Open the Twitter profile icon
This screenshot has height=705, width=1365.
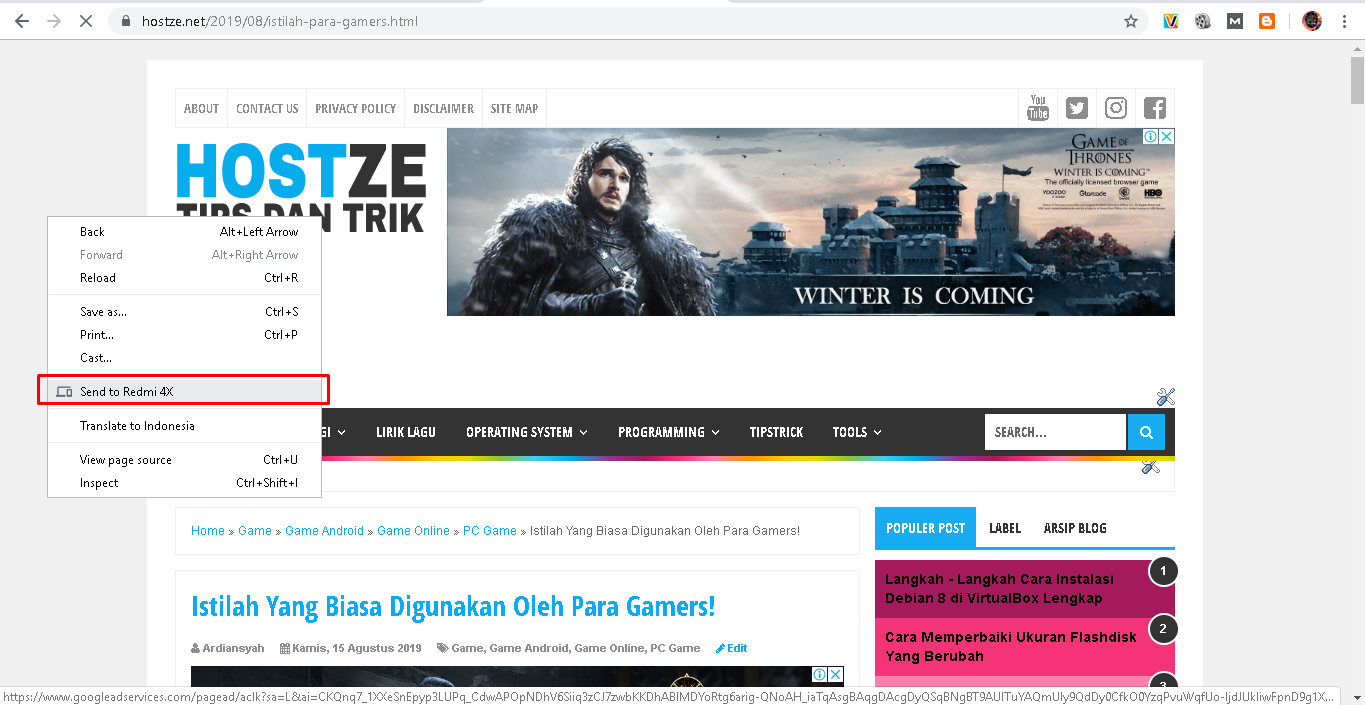pos(1076,107)
